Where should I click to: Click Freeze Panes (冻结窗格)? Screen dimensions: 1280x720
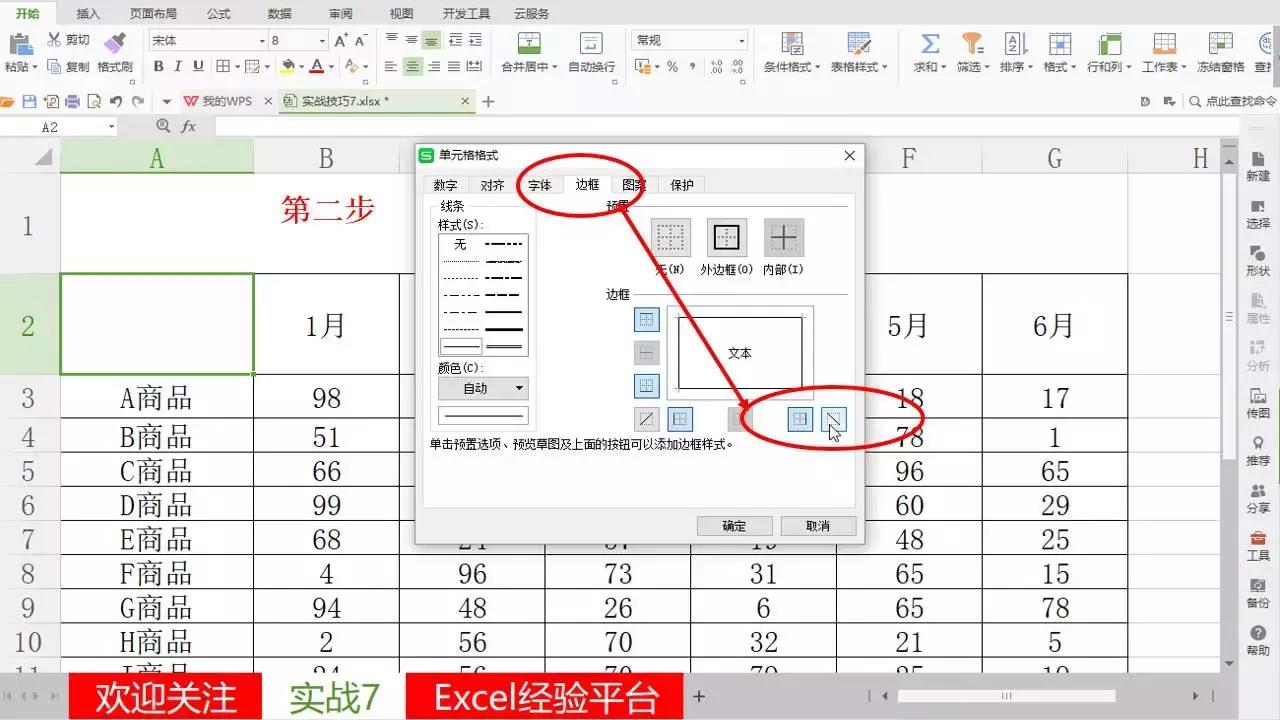1221,52
